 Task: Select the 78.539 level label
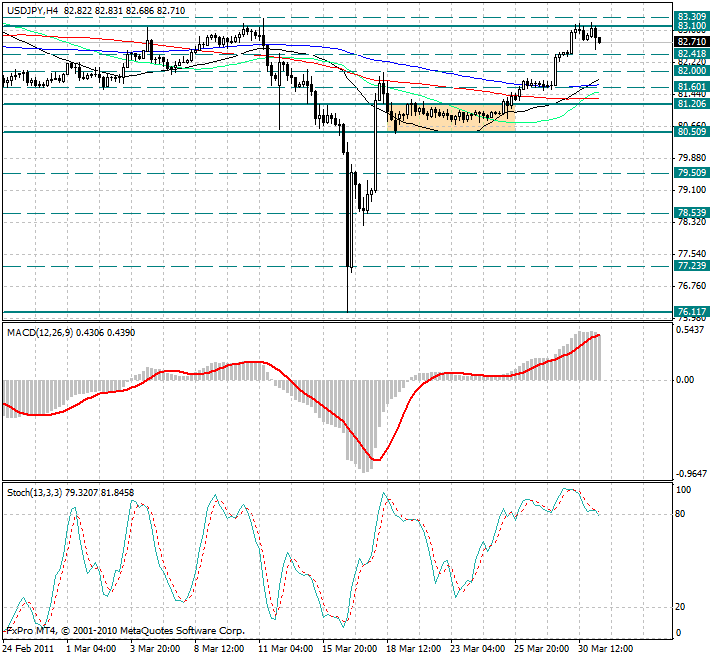[x=691, y=213]
